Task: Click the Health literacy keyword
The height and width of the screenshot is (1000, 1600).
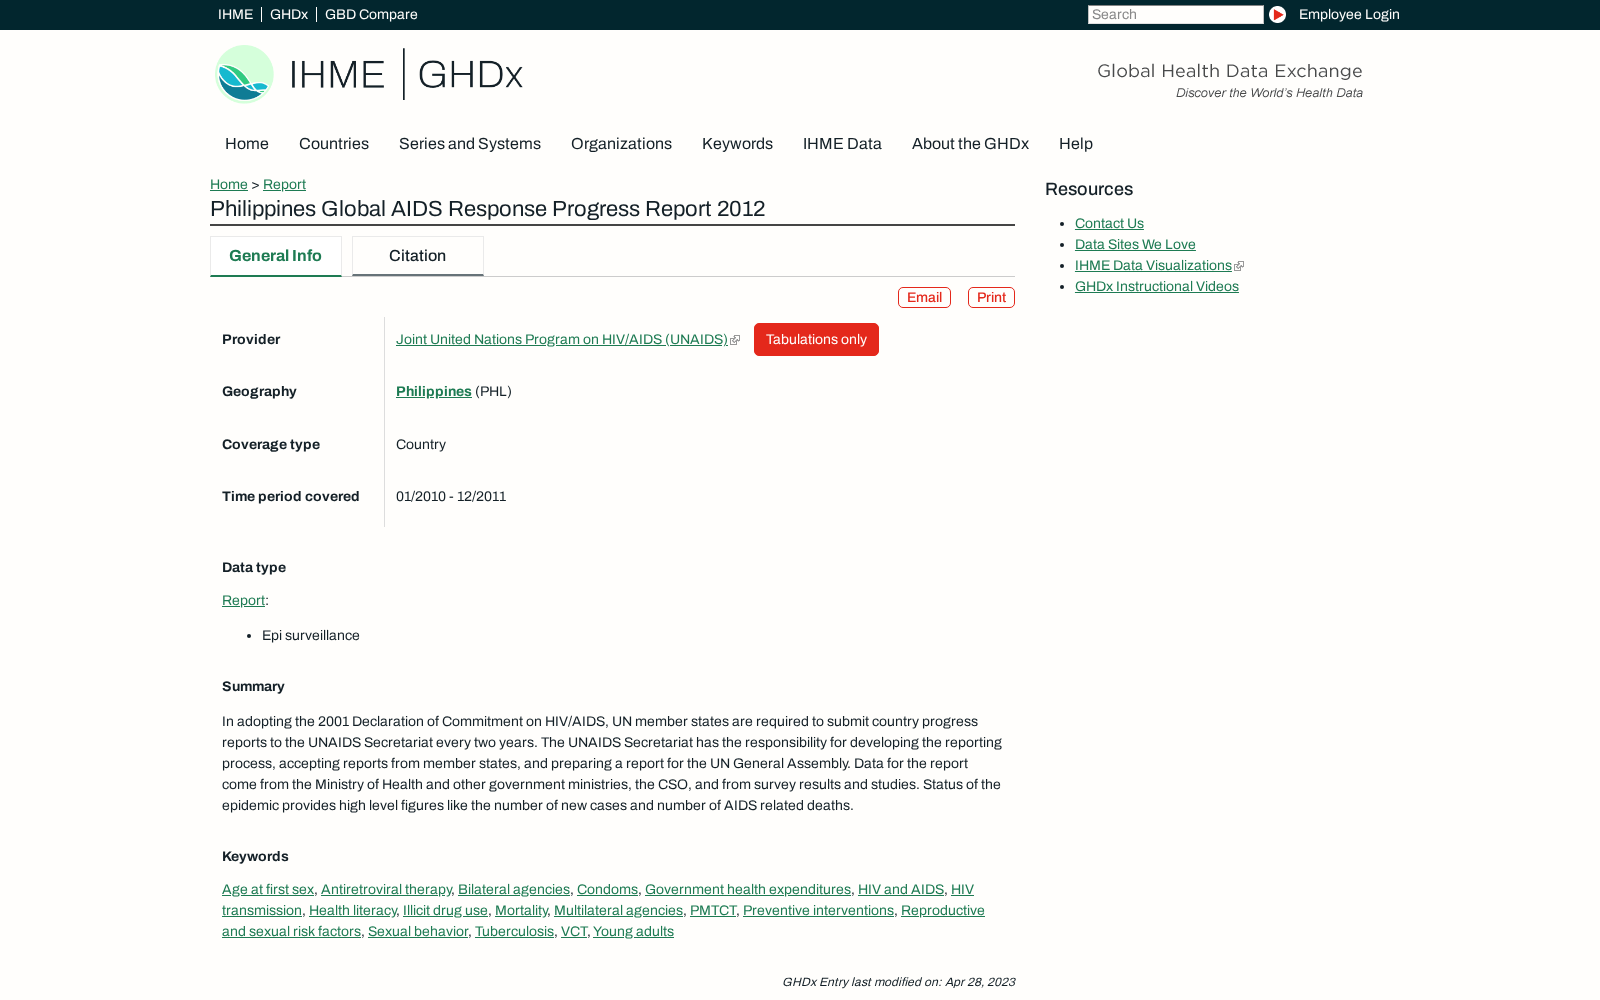Action: tap(353, 911)
